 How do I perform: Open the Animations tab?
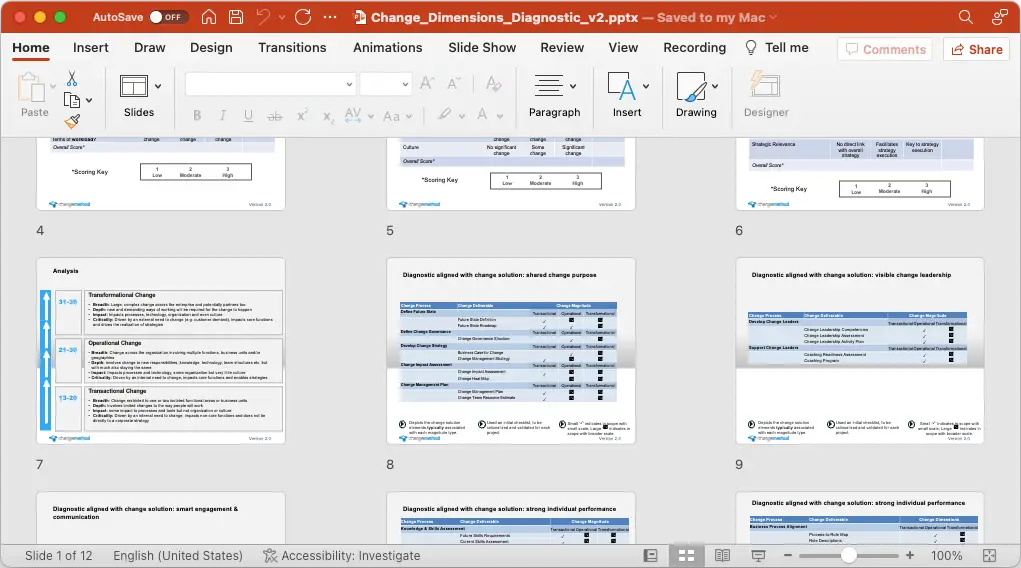[387, 48]
